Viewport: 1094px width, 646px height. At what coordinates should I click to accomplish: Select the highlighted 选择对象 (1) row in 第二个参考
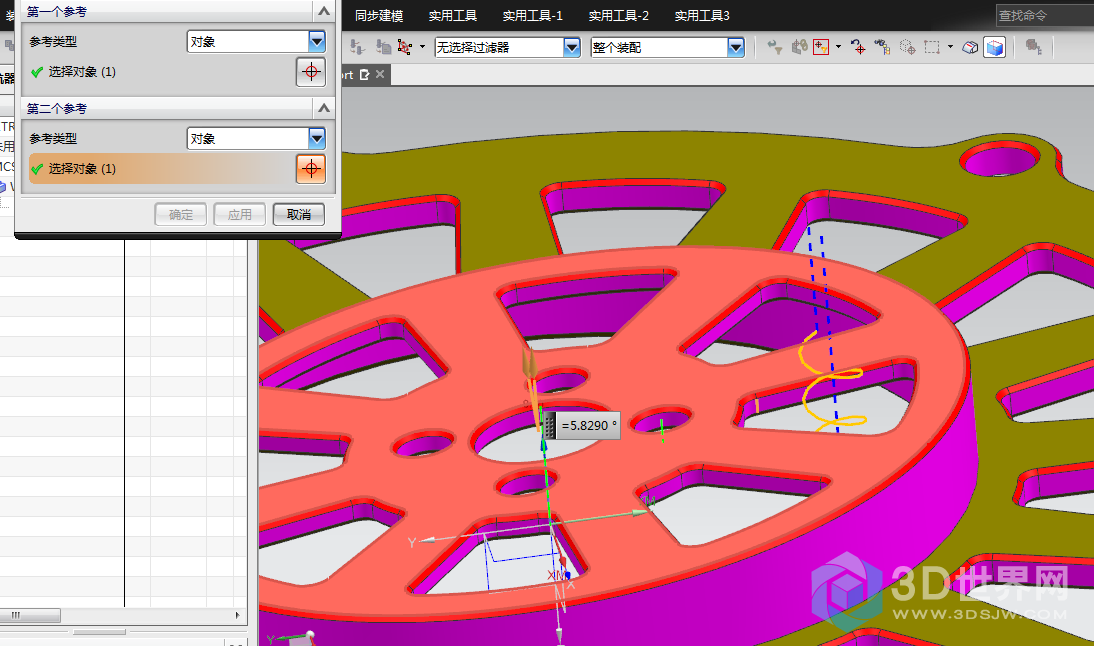pos(162,169)
